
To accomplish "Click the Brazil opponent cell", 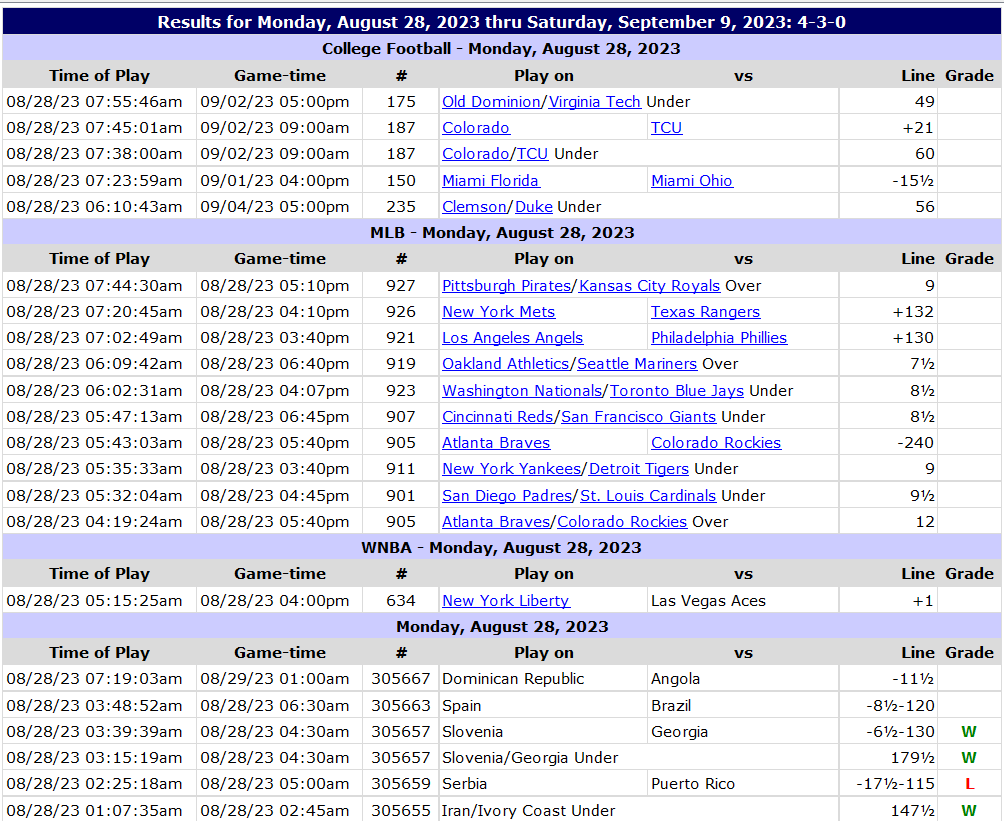I will (x=742, y=706).
